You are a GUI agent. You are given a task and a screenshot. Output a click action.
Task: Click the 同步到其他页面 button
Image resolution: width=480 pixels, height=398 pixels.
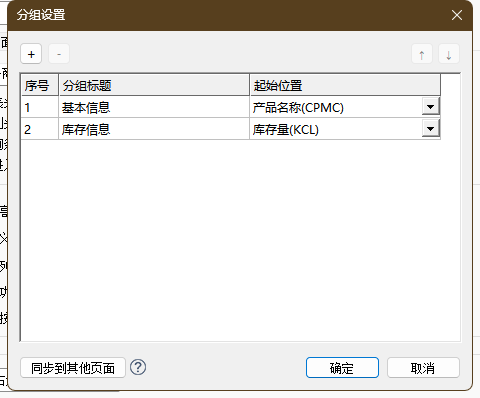pos(73,368)
